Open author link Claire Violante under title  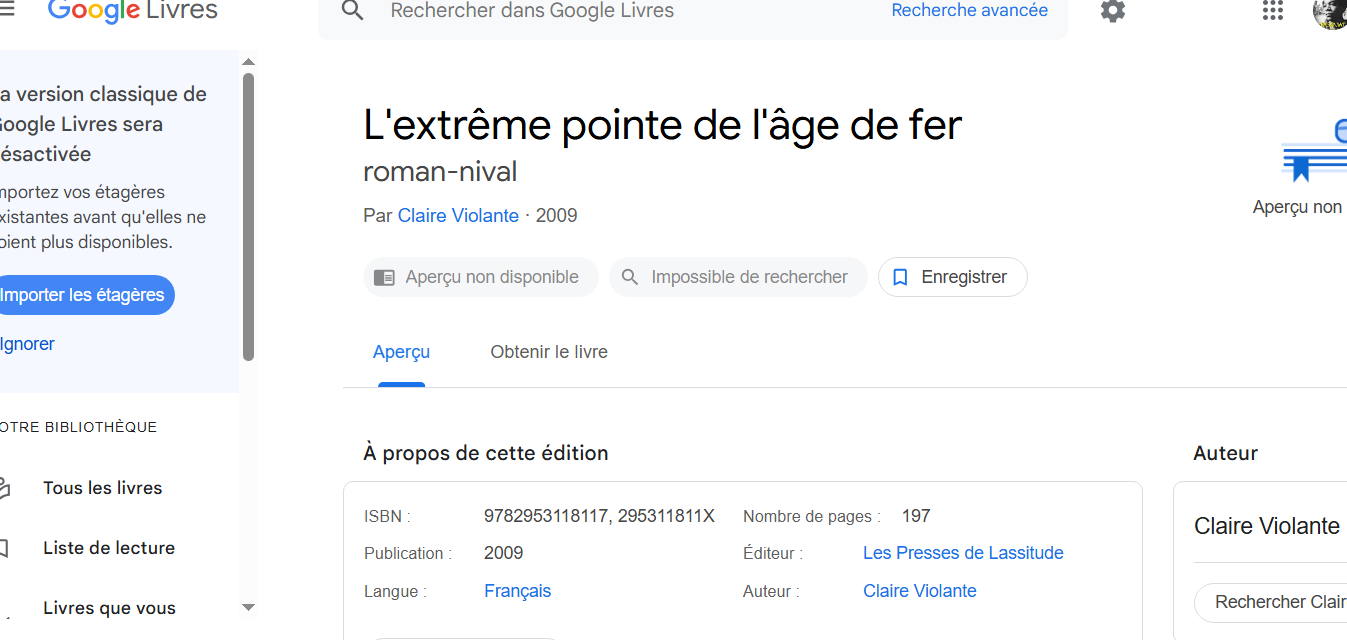(x=458, y=216)
